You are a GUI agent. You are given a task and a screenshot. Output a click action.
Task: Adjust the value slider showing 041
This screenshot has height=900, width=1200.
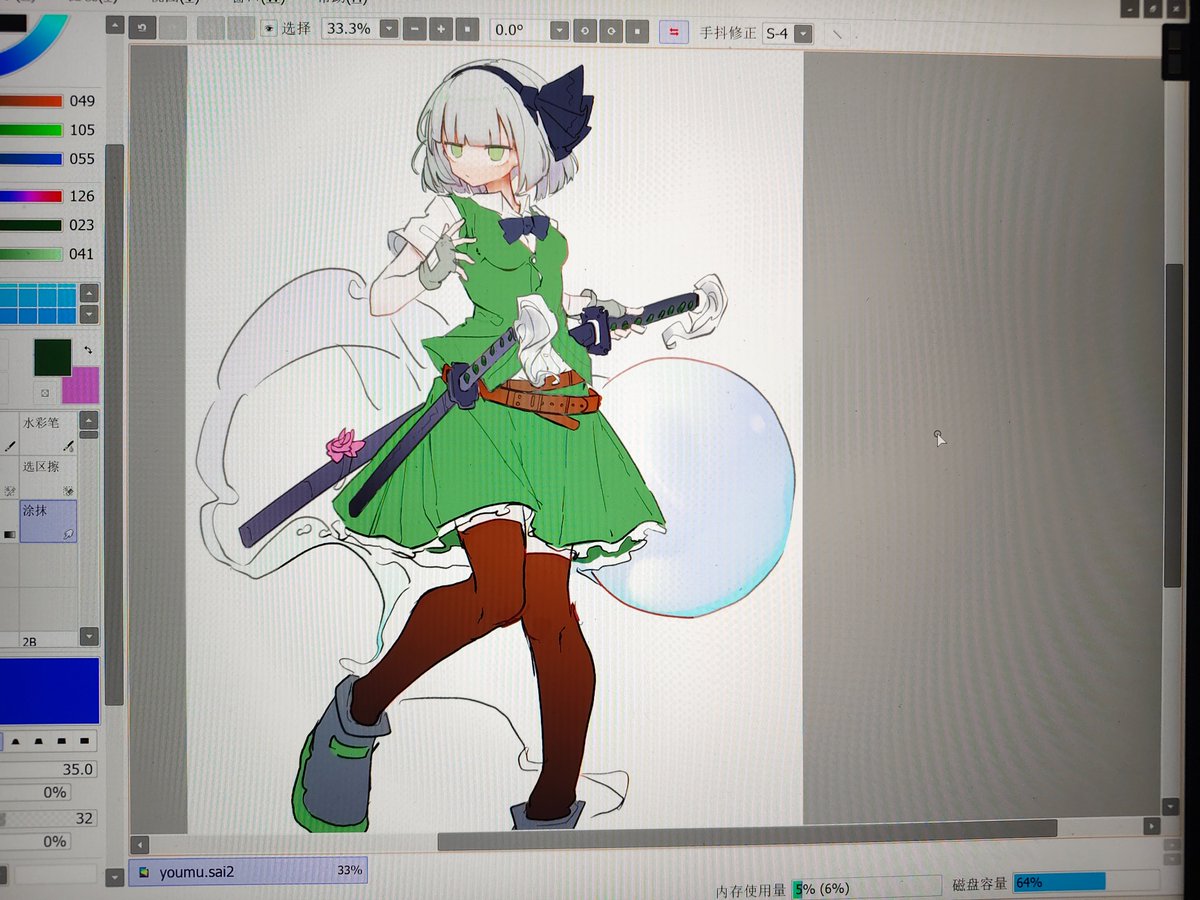(32, 254)
